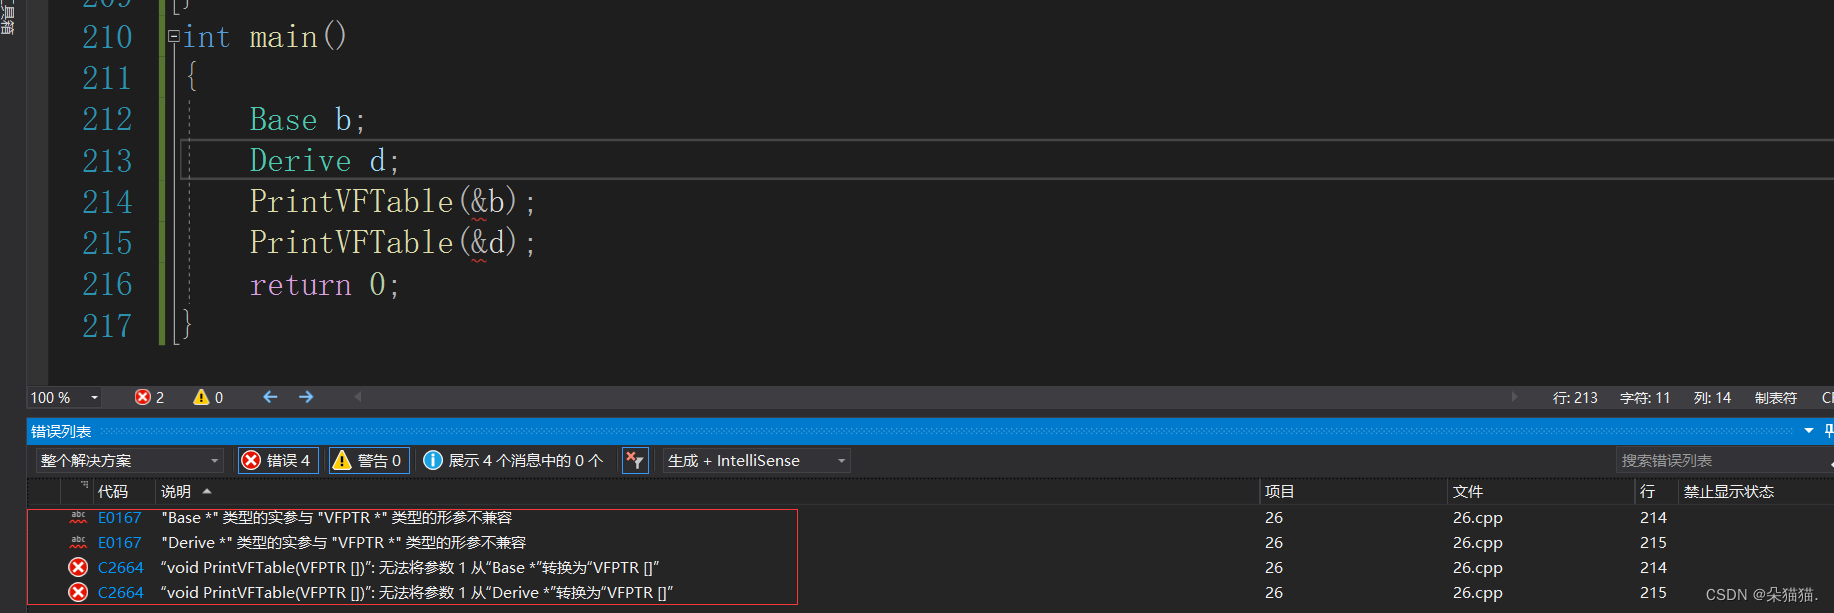This screenshot has width=1834, height=613.
Task: Sort by the 禁止显示状态 column header
Action: tap(1729, 491)
